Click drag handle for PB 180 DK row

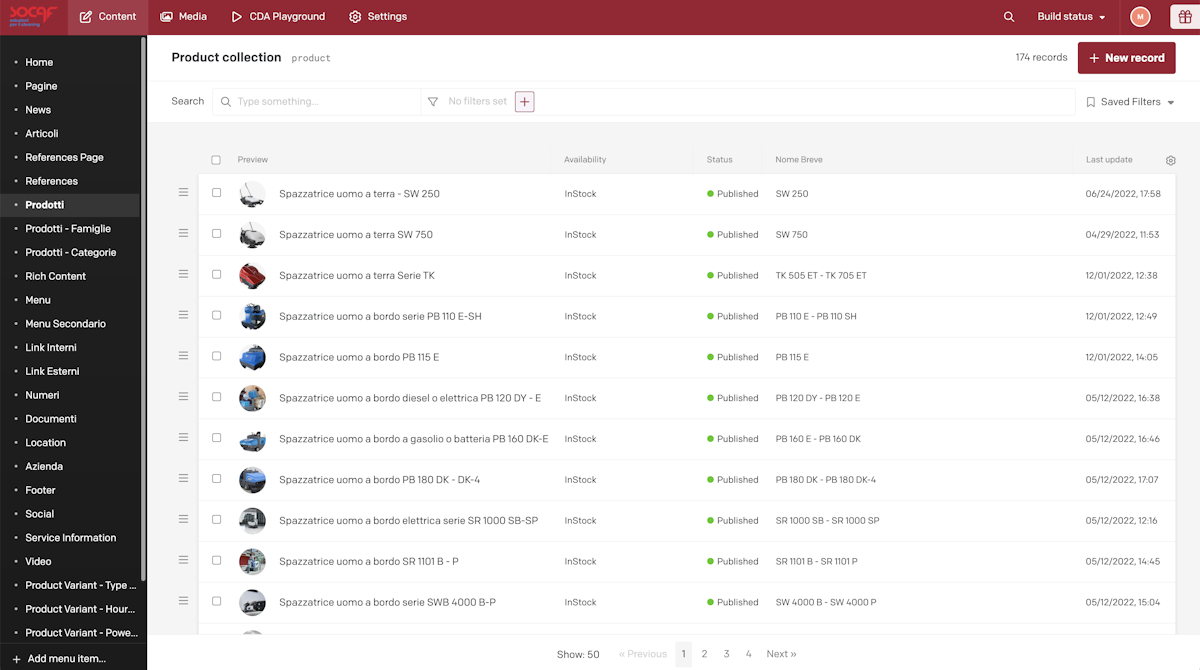point(183,479)
